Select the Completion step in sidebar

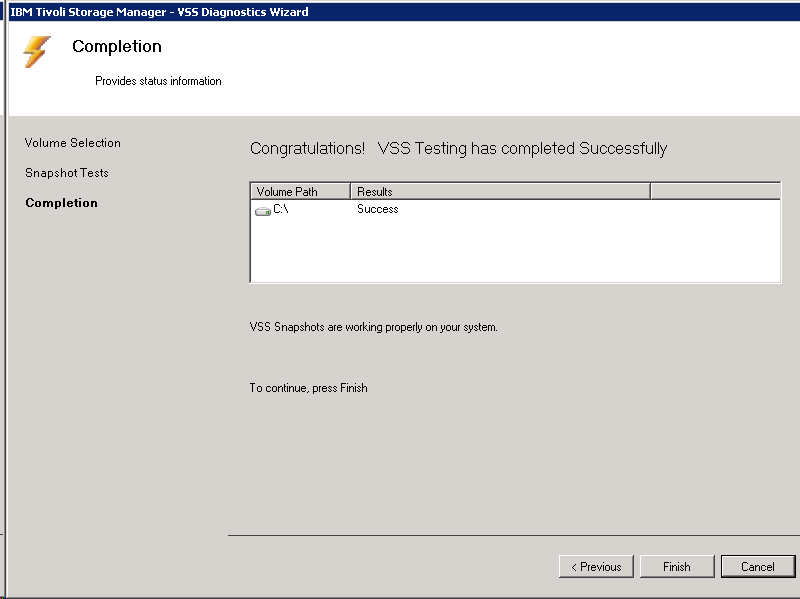point(62,203)
